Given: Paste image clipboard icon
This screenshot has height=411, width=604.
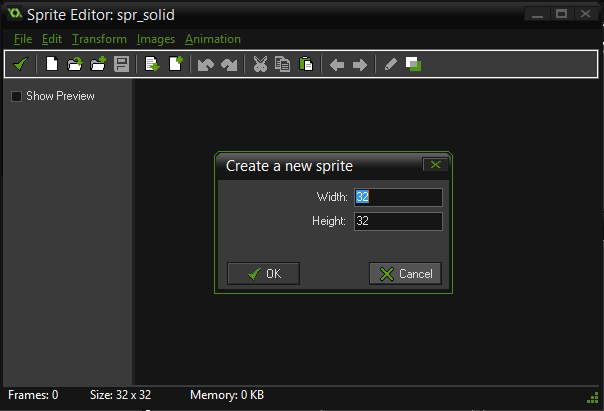Looking at the screenshot, I should tap(306, 64).
